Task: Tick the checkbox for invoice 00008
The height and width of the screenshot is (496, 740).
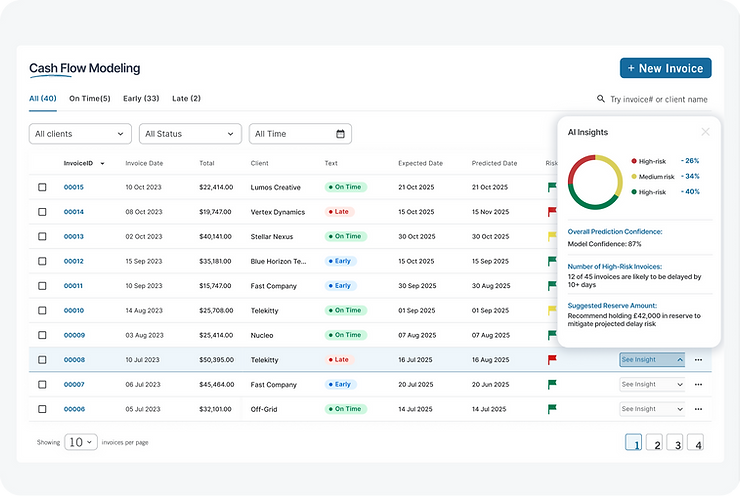Action: tap(42, 360)
